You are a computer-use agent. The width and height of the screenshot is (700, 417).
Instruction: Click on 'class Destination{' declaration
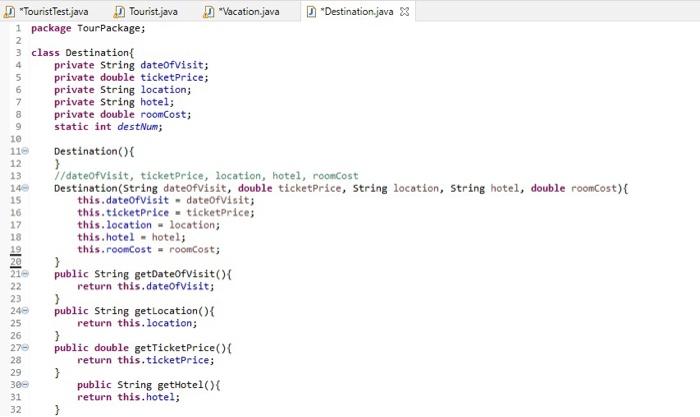click(x=83, y=53)
